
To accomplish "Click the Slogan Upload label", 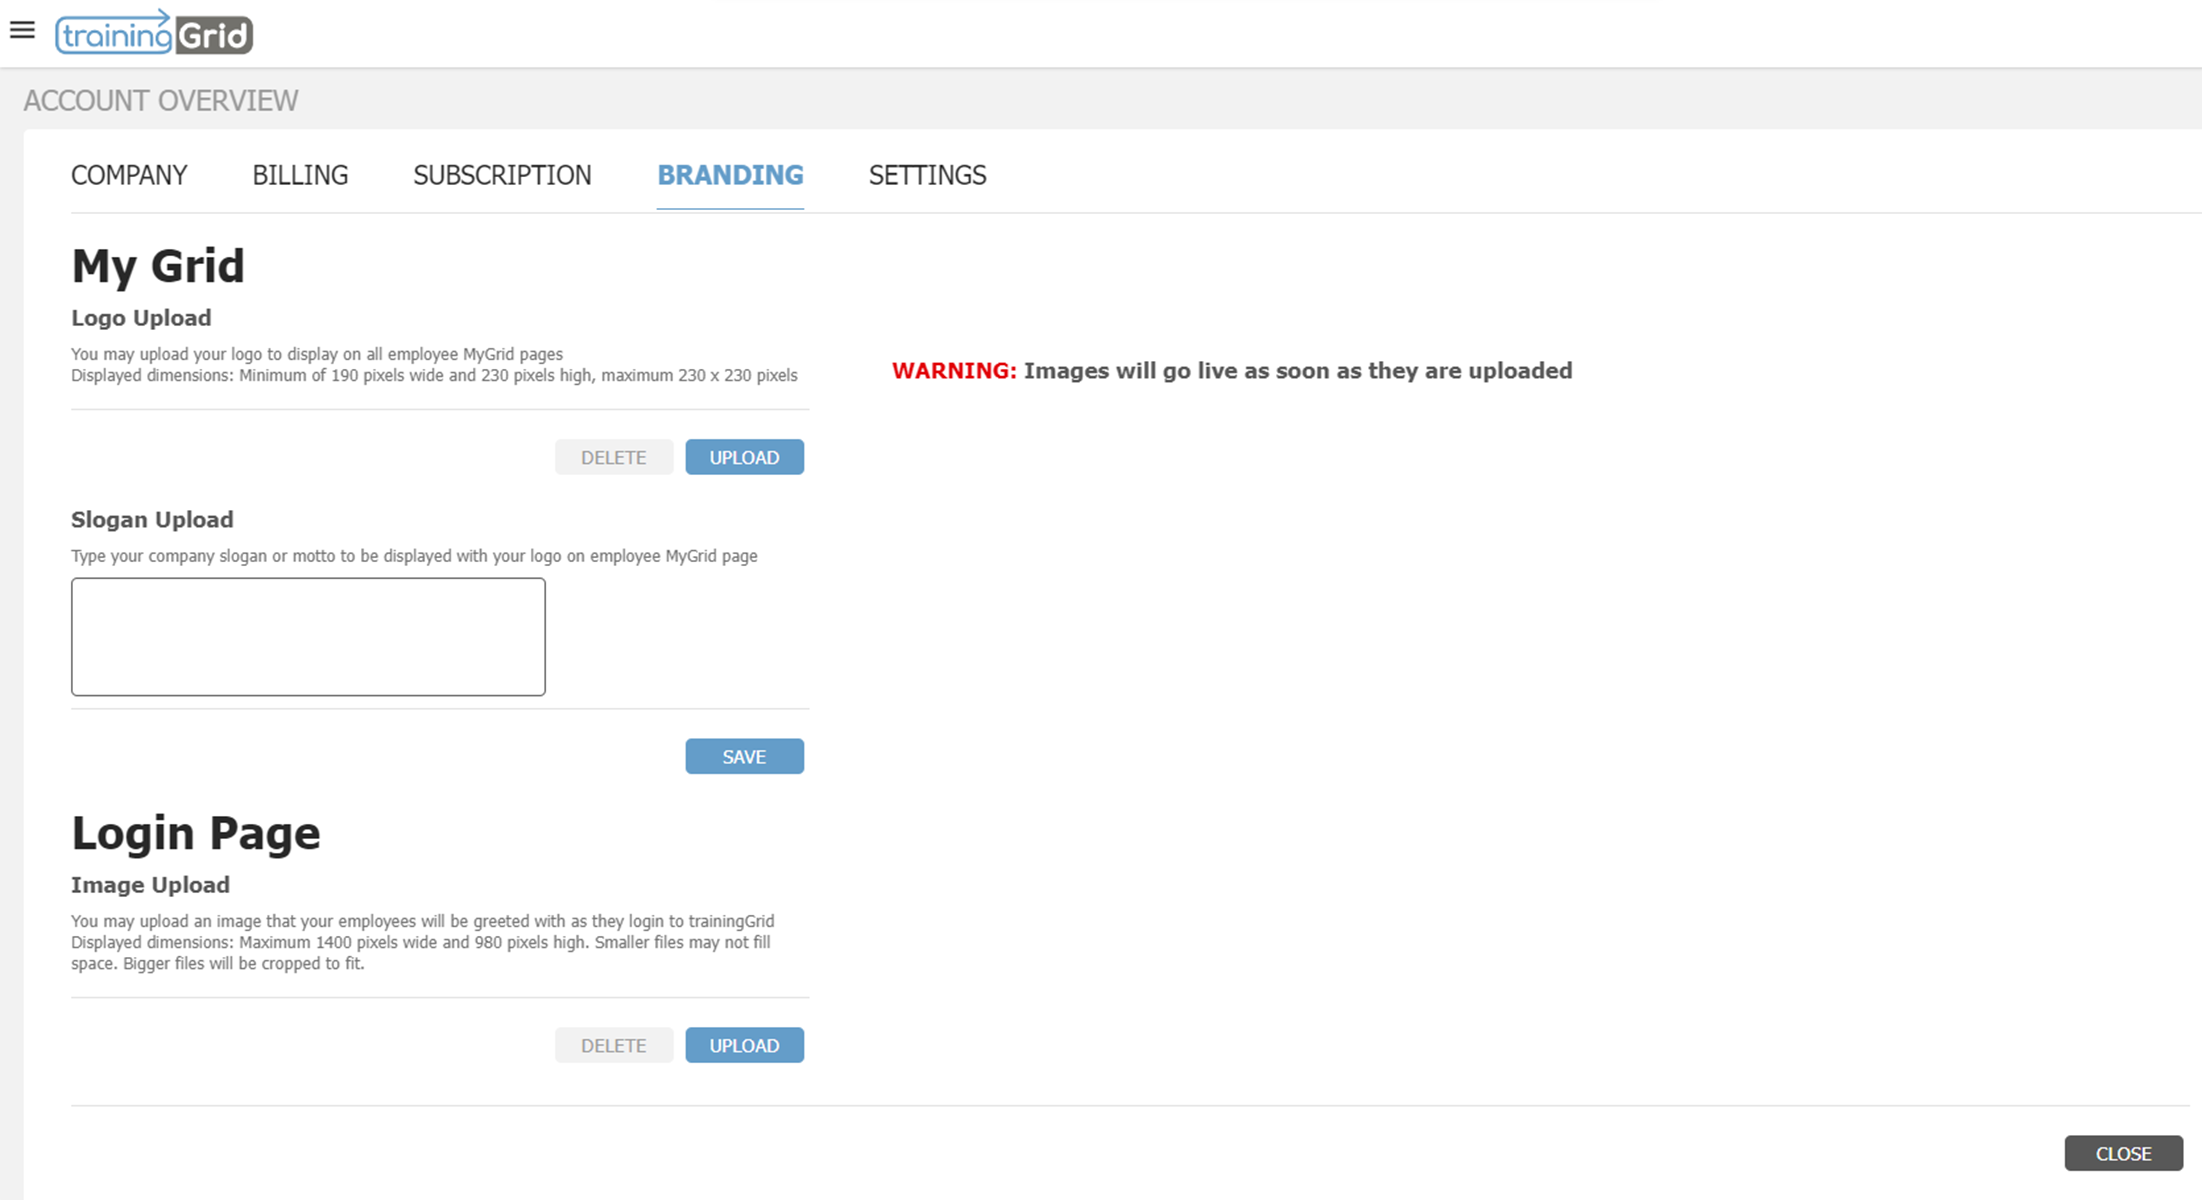I will 152,519.
